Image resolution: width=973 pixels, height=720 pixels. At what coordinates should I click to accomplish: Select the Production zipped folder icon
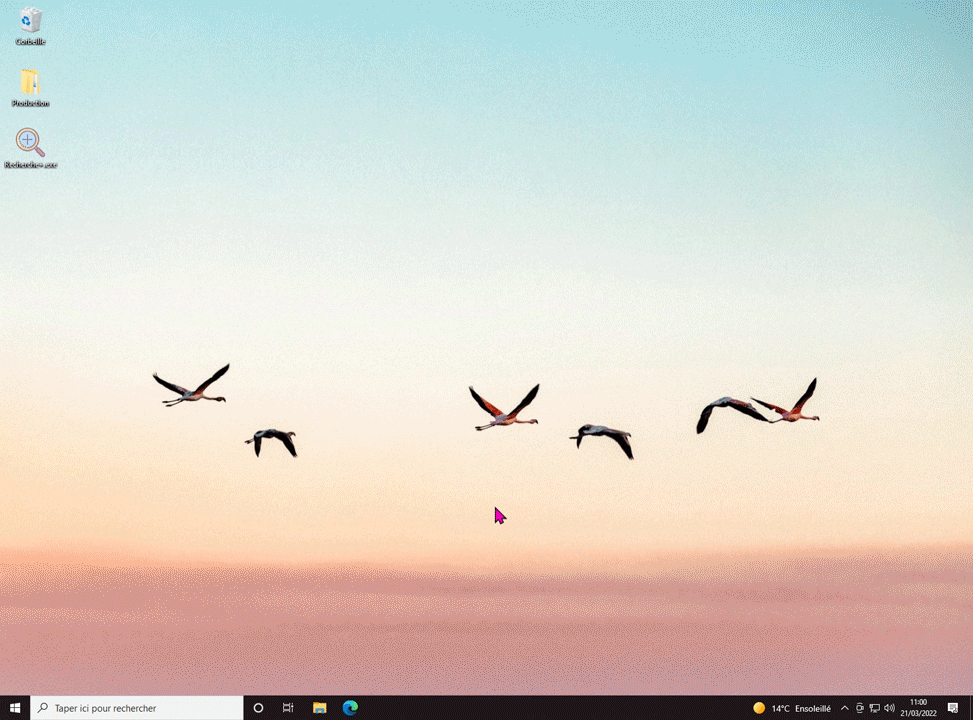pyautogui.click(x=30, y=88)
